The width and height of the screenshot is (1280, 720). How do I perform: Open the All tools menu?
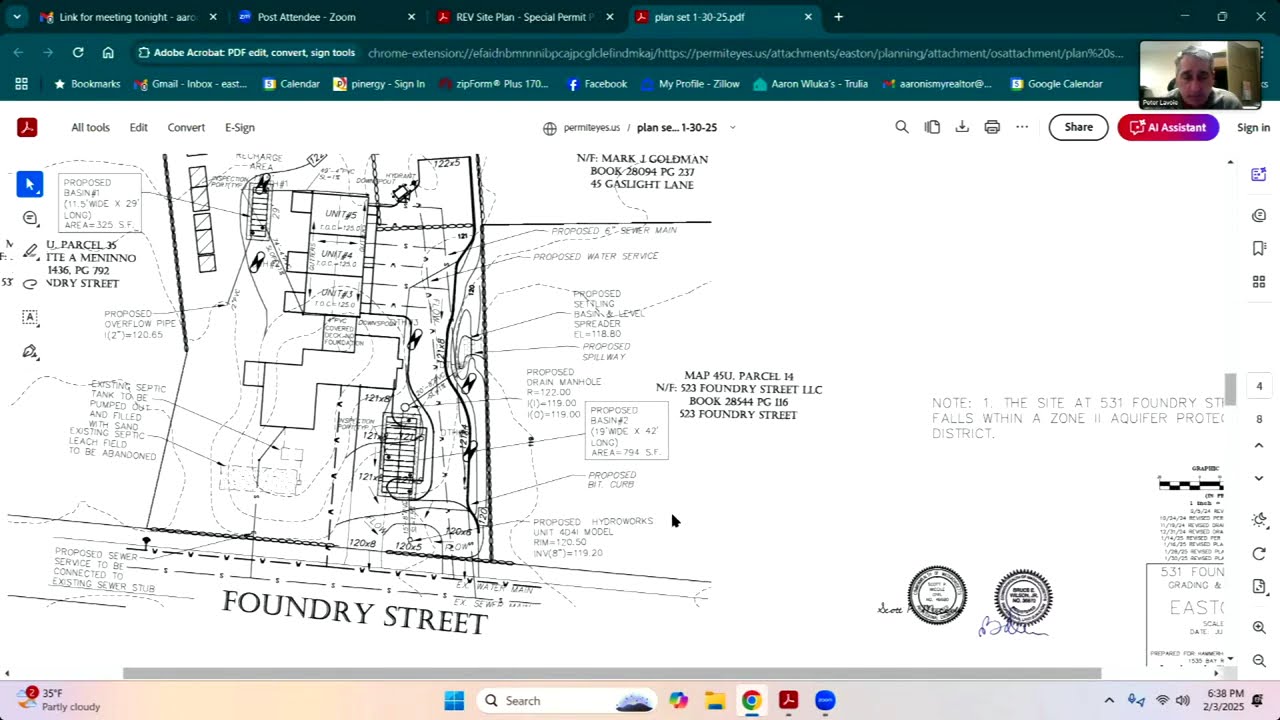click(x=90, y=127)
